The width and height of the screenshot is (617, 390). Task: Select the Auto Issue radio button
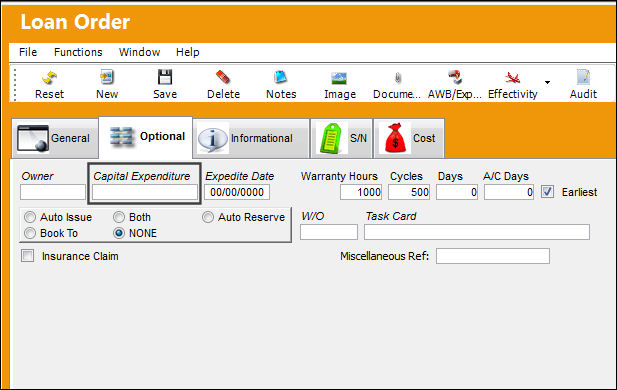pos(30,217)
